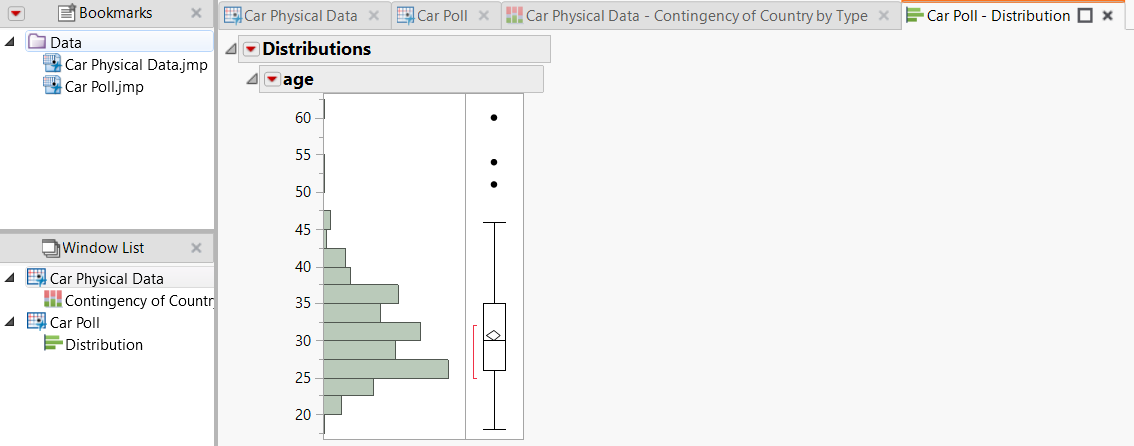Screen dimensions: 1134x446
Task: Click the Car Physical Data table icon in Window List
Action: (x=37, y=278)
